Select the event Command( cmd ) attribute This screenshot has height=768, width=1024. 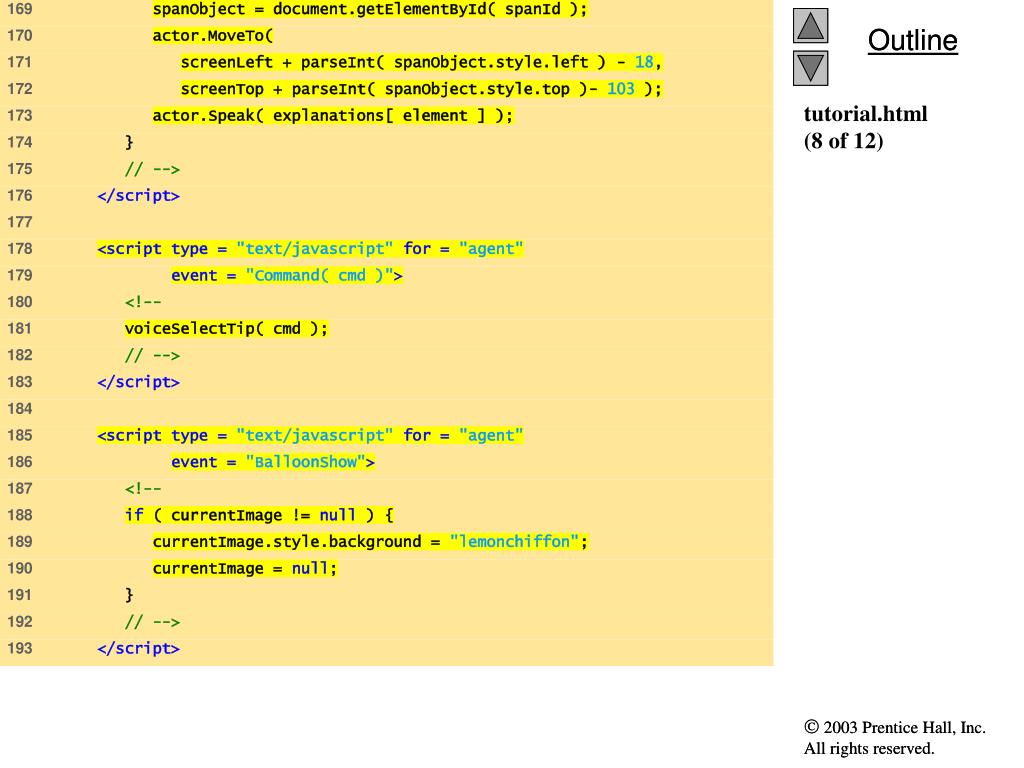coord(287,276)
